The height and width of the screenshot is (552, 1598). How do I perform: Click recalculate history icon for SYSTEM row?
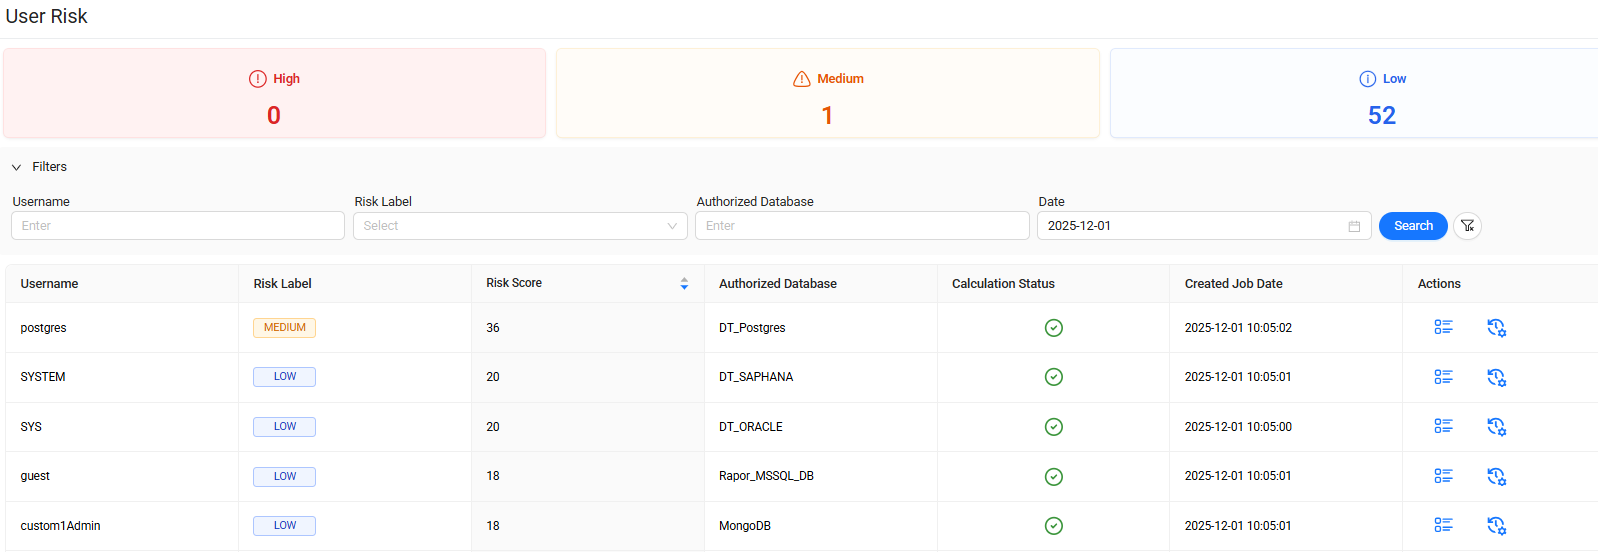point(1496,378)
